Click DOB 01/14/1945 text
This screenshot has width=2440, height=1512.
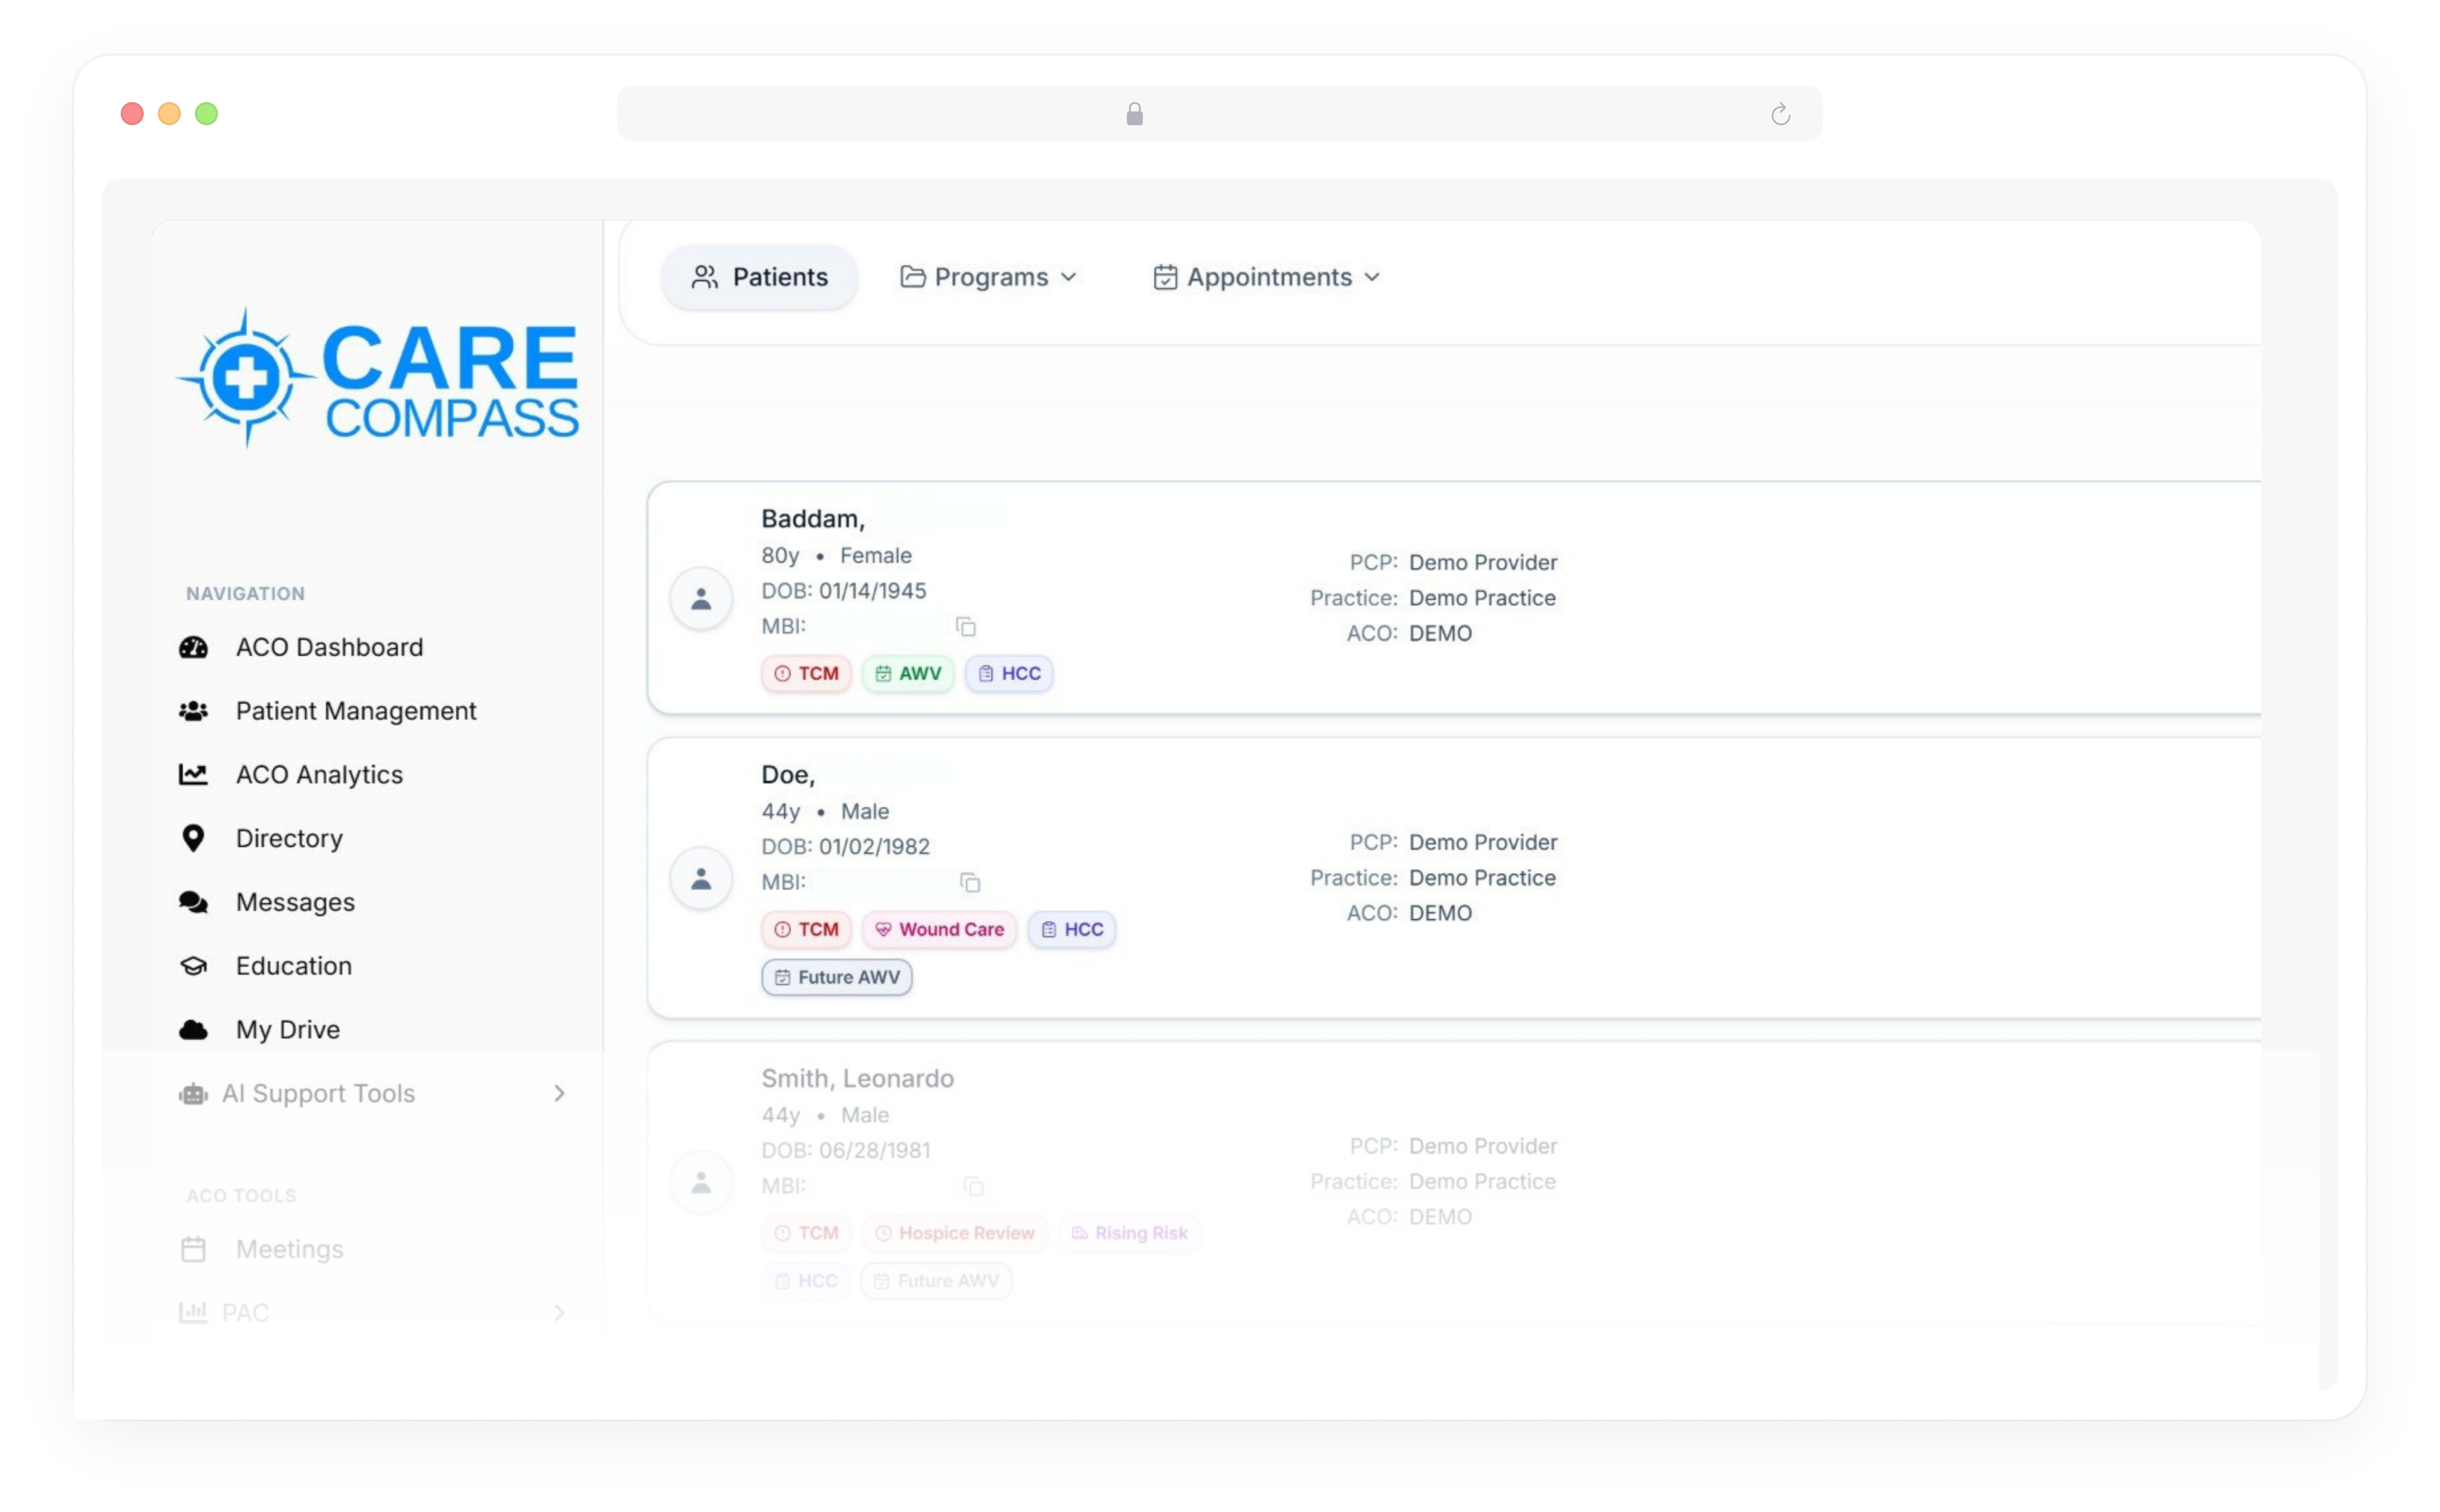pyautogui.click(x=843, y=591)
